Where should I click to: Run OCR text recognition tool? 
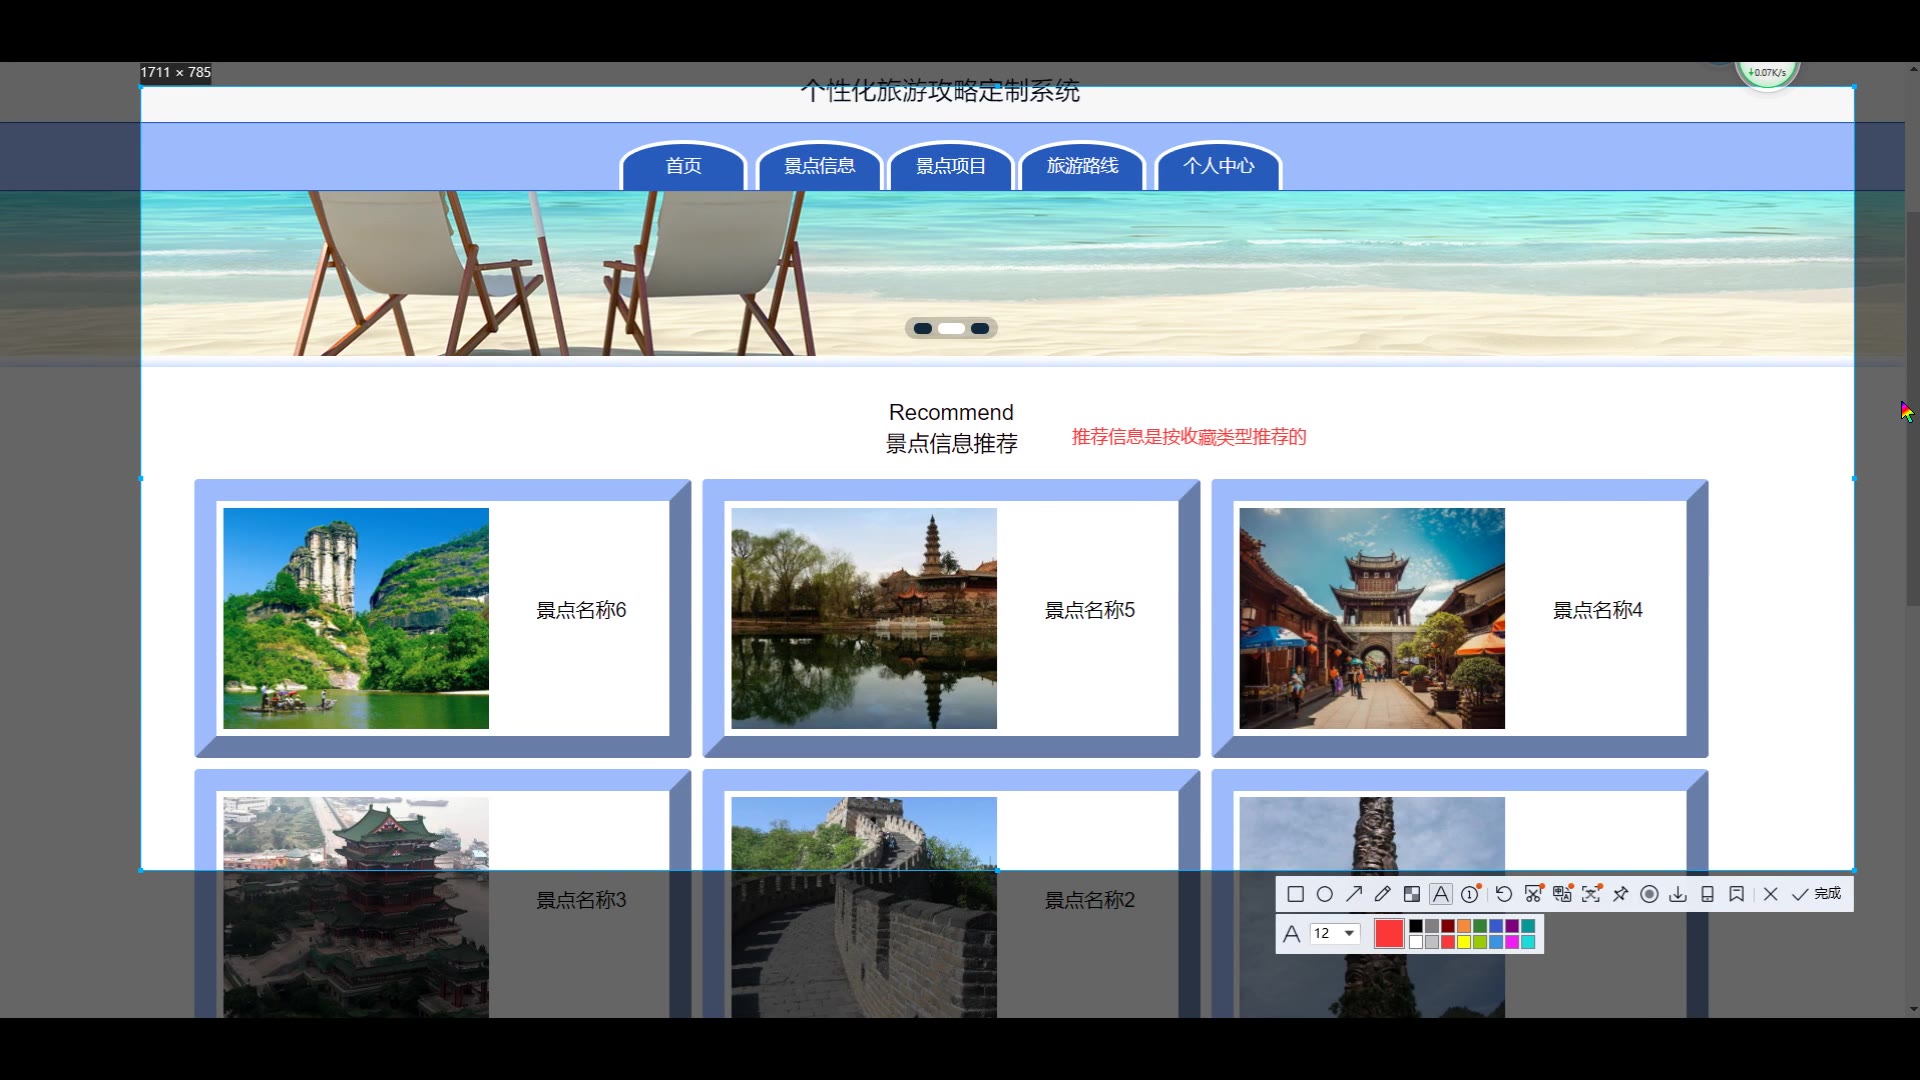coord(1592,894)
